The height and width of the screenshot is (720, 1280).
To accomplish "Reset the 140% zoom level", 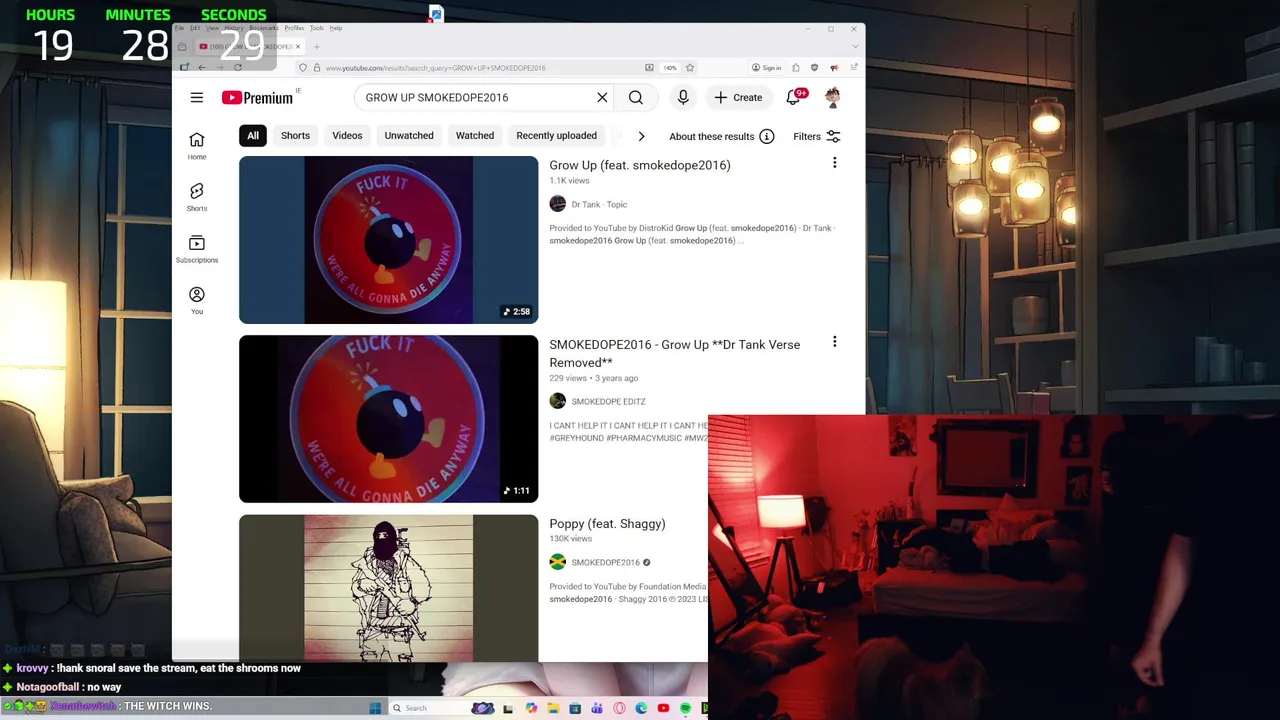I will coord(670,68).
